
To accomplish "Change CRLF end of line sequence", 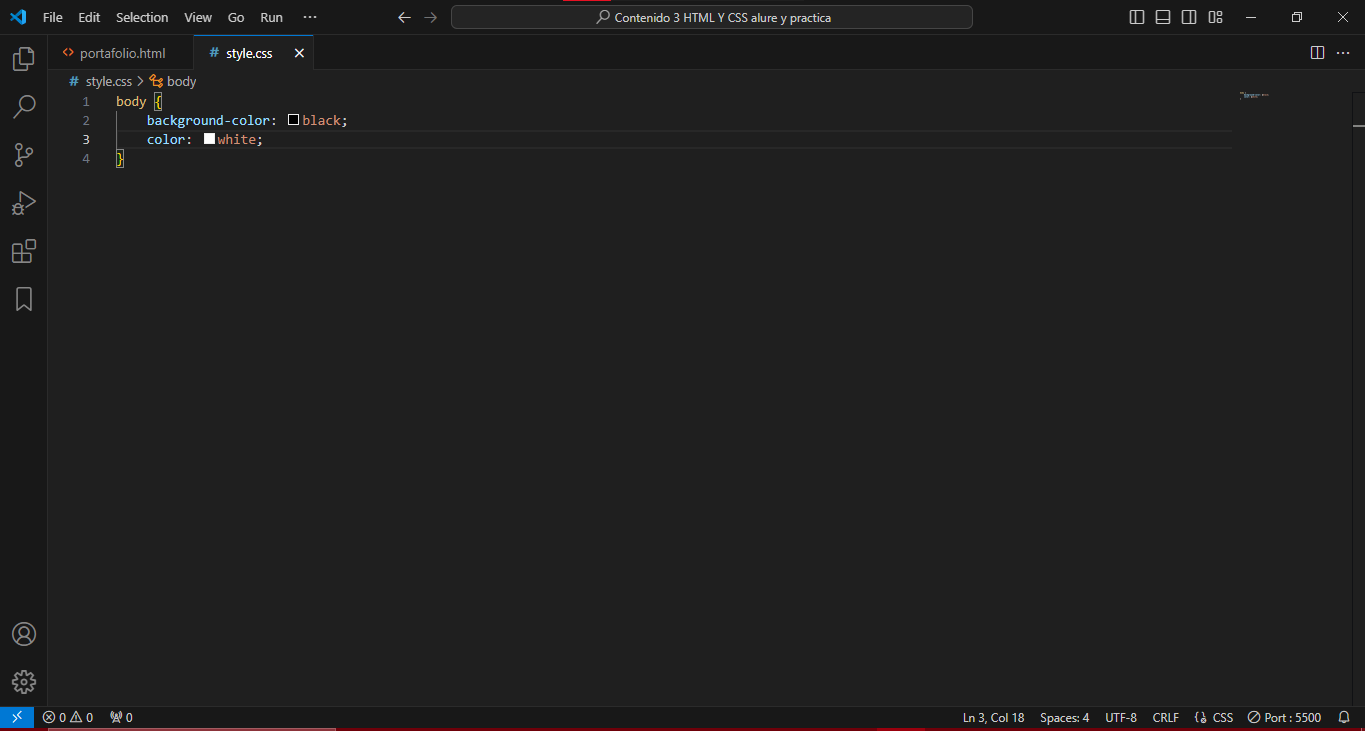I will coord(1166,717).
